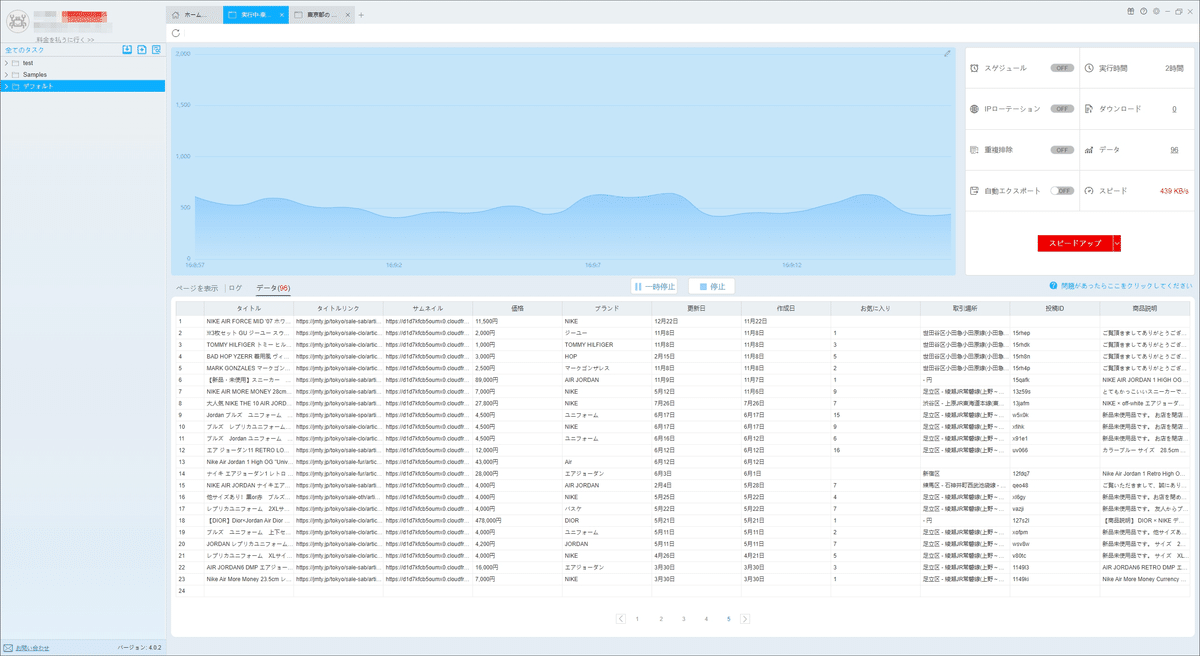Open the settings gear icon in title bar
Screen dimensions: 1200x656
[1156, 11]
